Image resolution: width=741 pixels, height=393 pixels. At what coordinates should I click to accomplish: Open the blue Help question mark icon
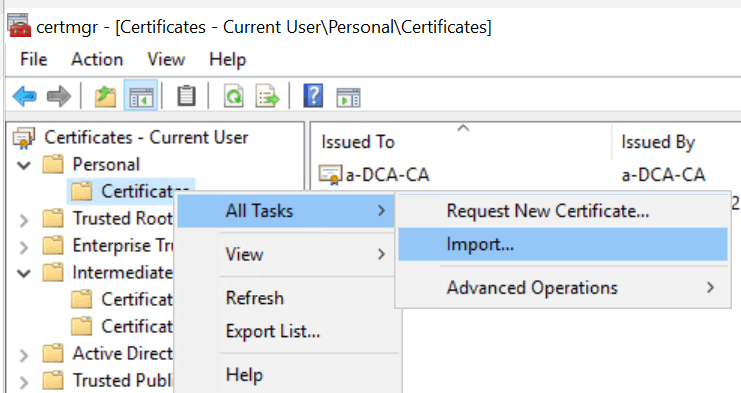(x=313, y=95)
